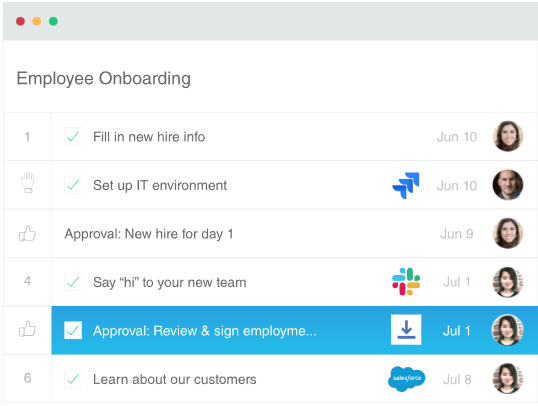
Task: Open the Approval: New hire for day 1 task
Action: click(x=149, y=234)
